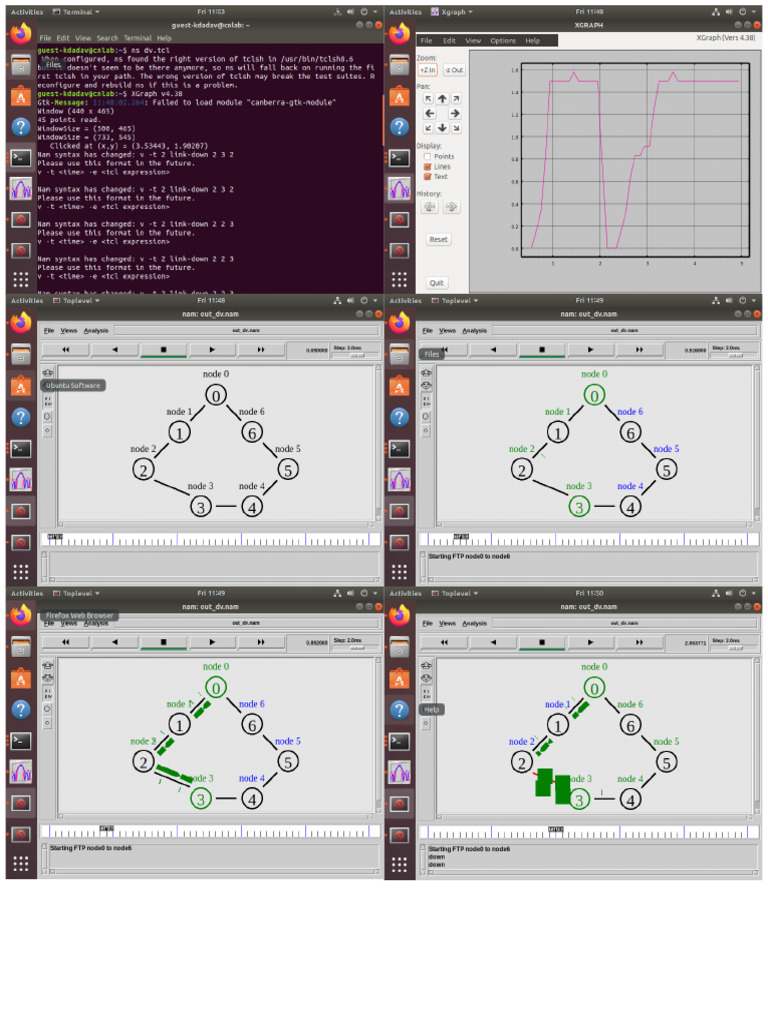Go back in XGraph view history
Screen dimensions: 768x1024
point(429,207)
